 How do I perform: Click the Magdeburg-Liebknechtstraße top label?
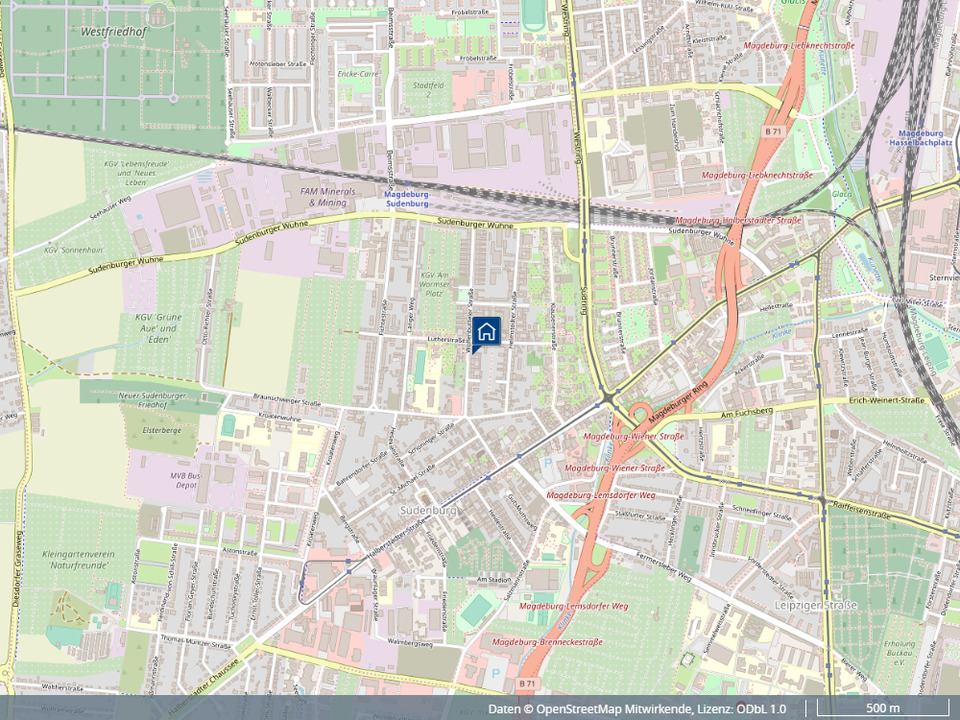[799, 46]
